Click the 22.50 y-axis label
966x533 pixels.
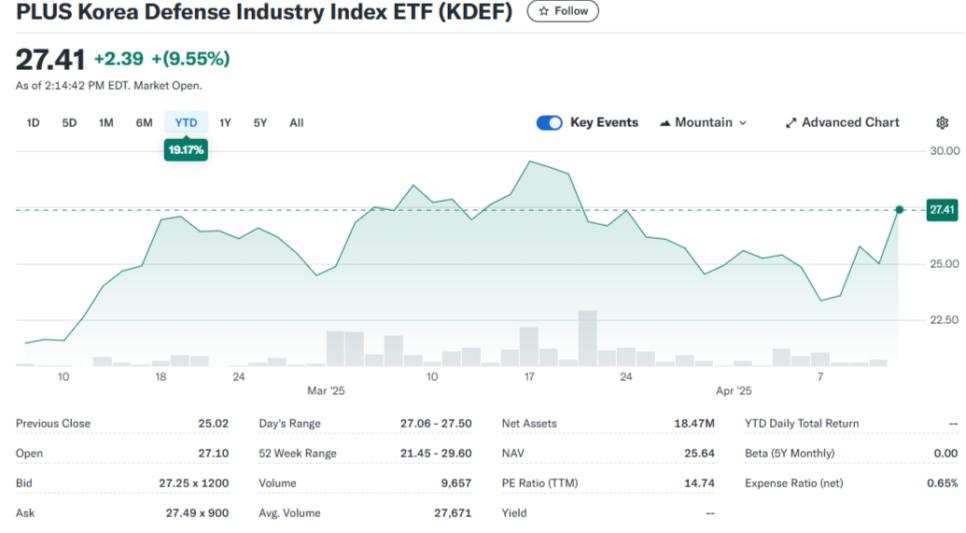(944, 320)
